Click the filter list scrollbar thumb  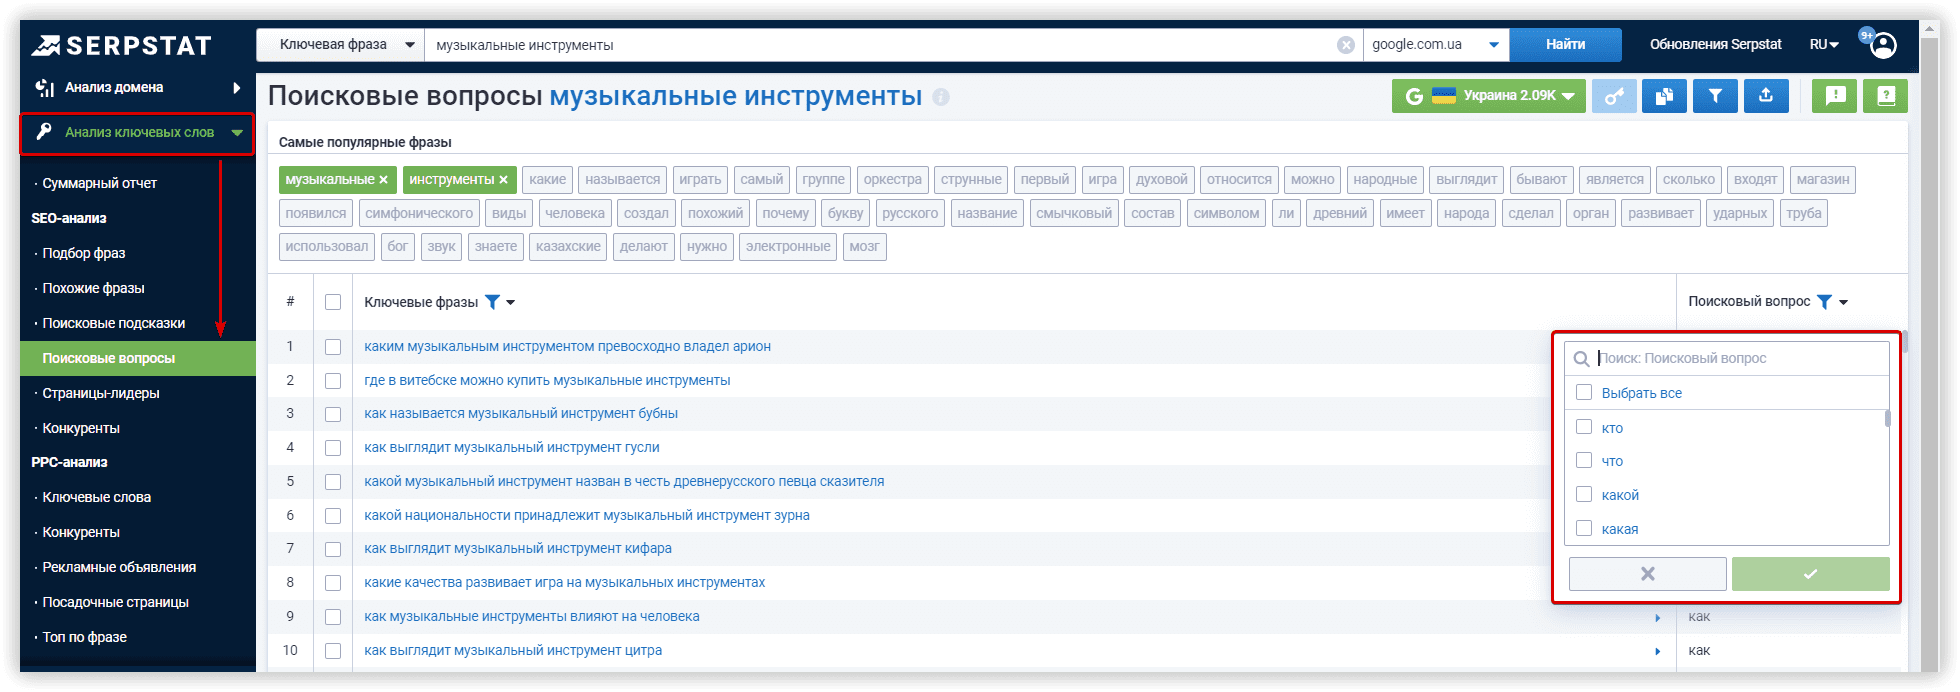[x=1888, y=418]
